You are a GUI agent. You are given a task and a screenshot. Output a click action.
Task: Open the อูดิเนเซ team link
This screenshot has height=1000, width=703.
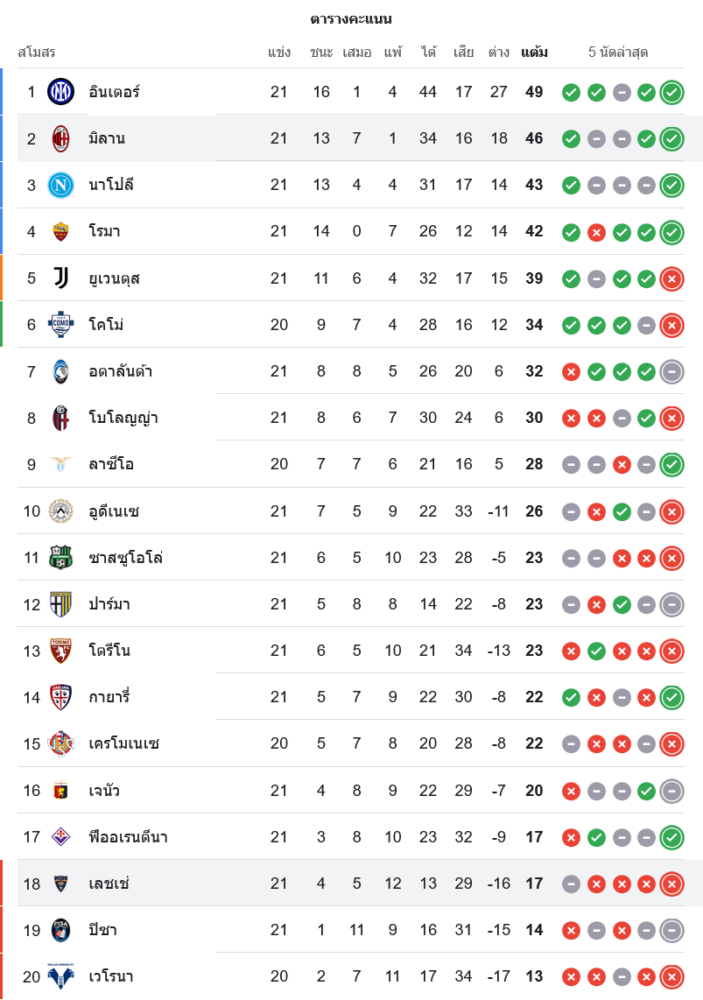114,511
